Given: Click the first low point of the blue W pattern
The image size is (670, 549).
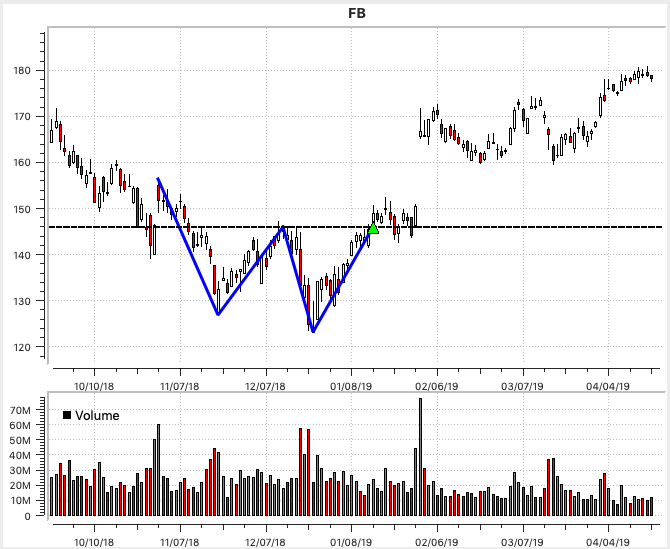Looking at the screenshot, I should tap(218, 314).
